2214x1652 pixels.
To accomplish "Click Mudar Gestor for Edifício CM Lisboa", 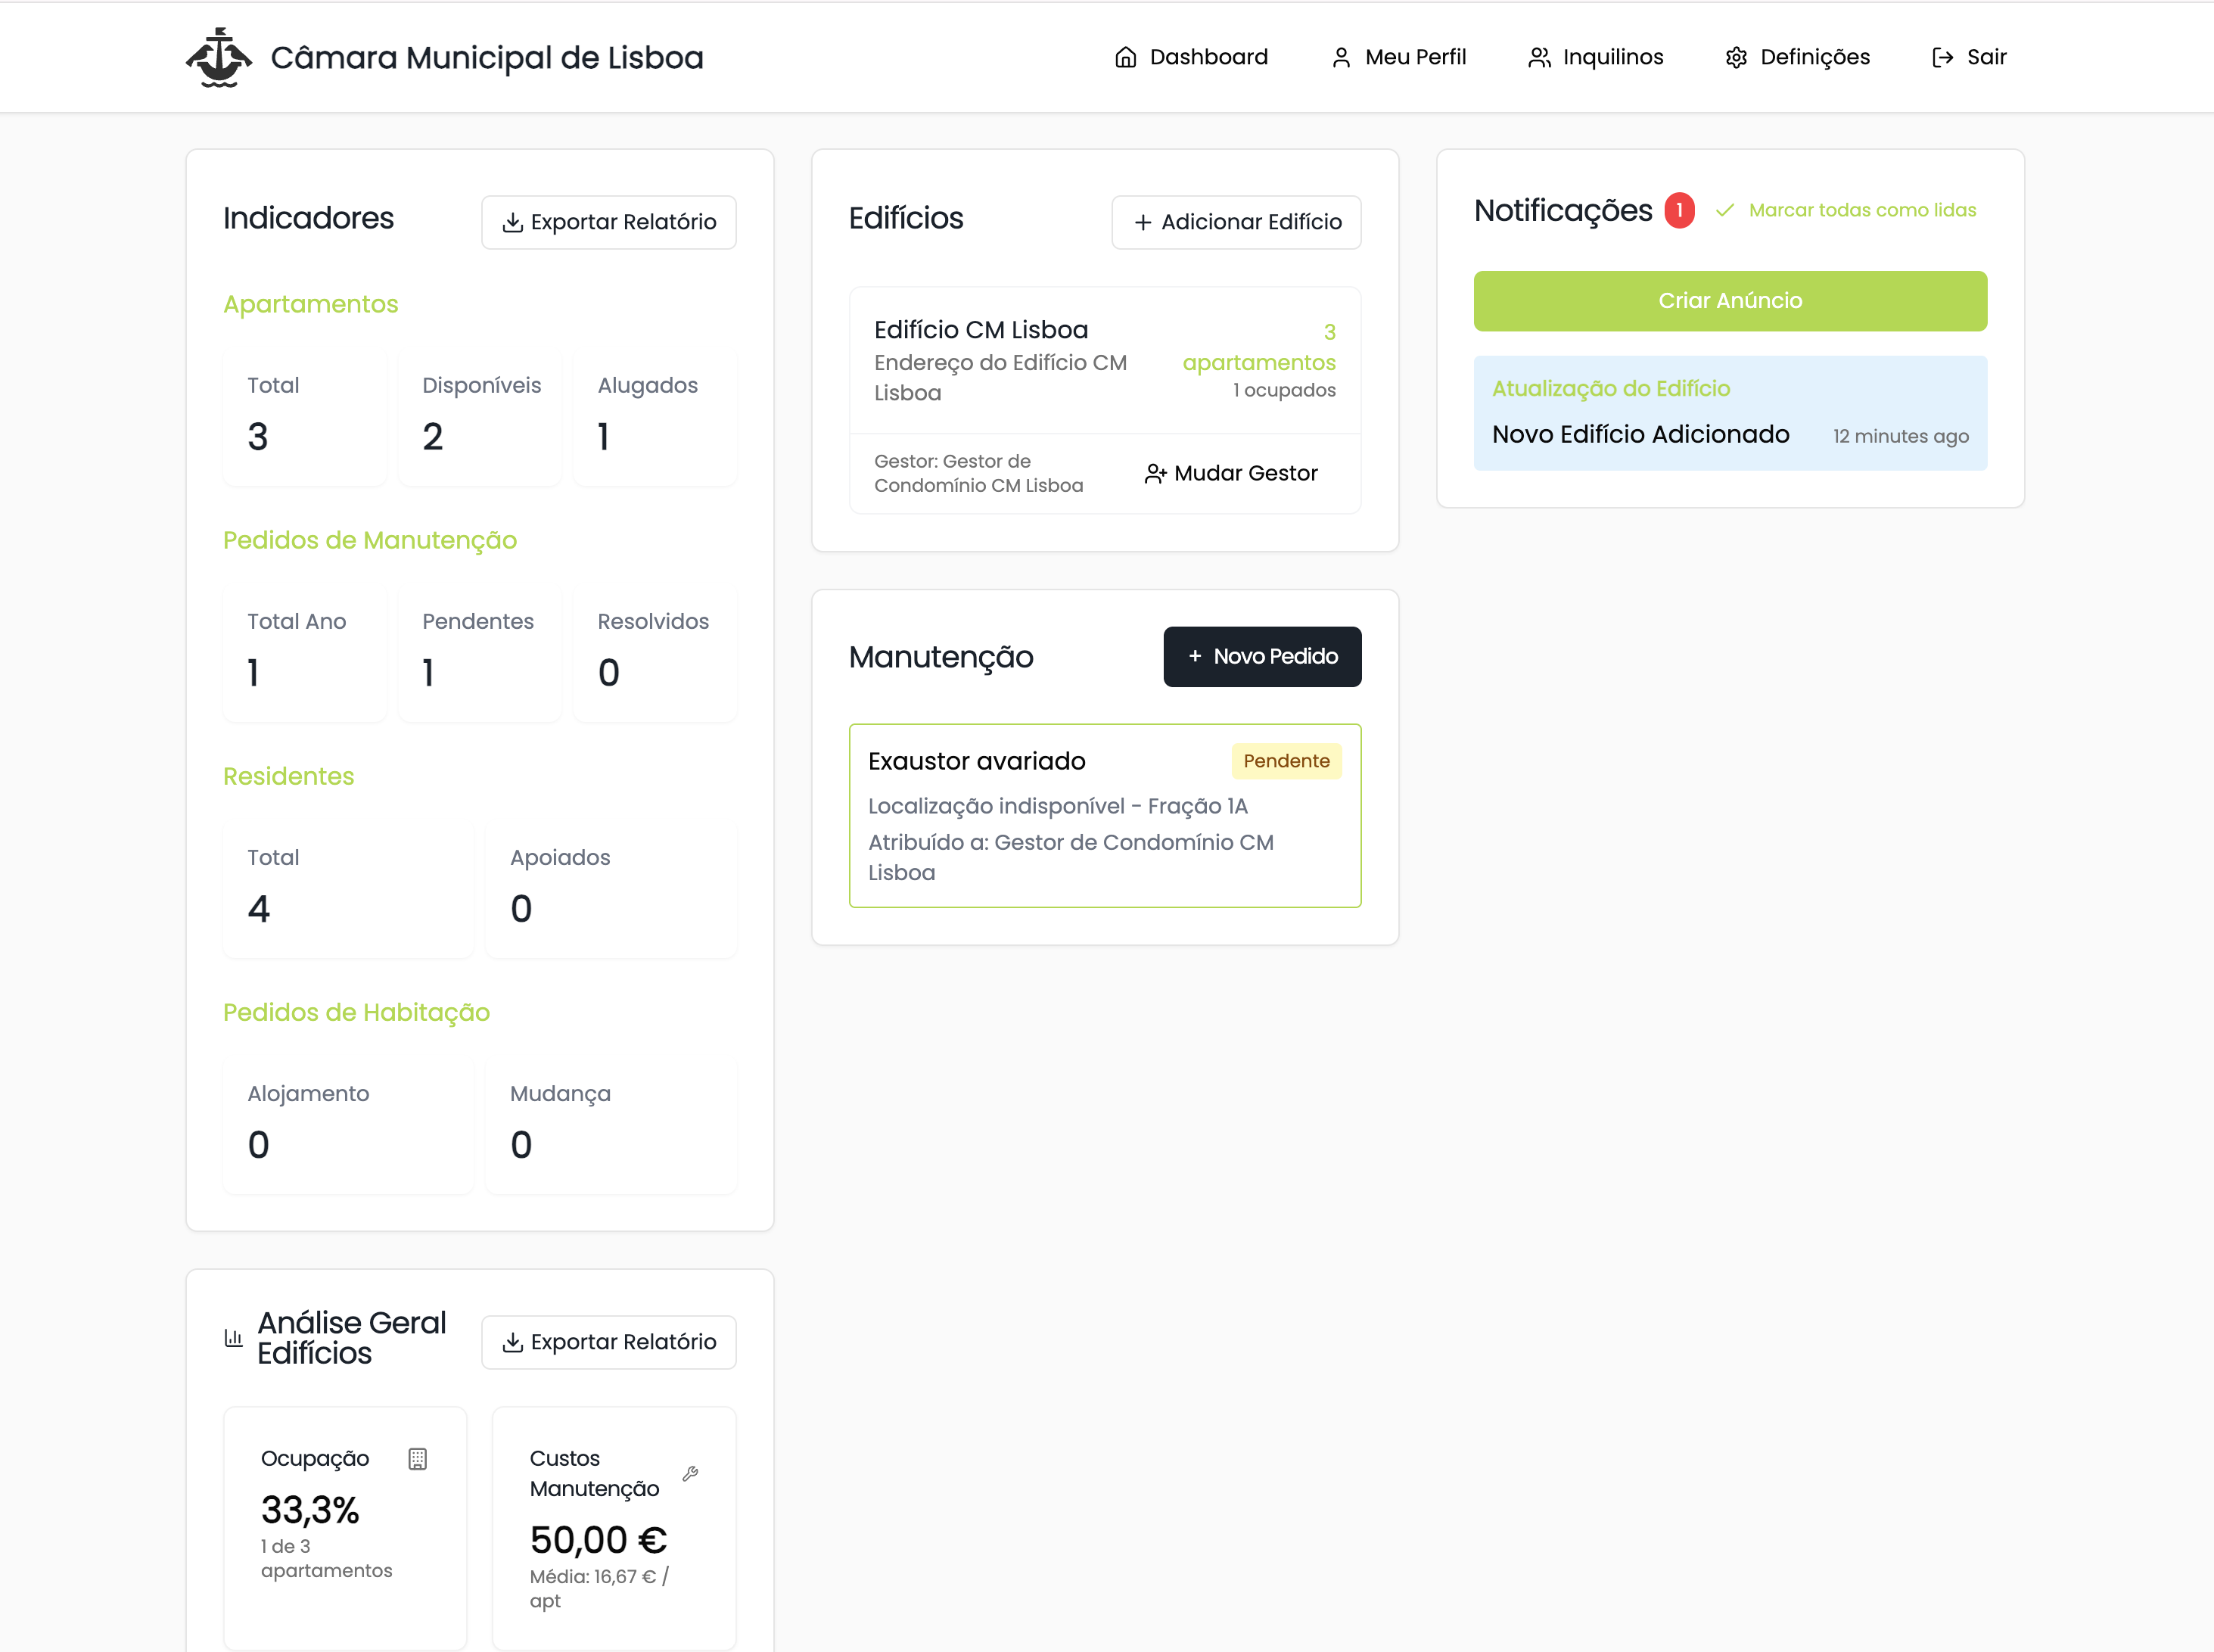I will [1231, 473].
